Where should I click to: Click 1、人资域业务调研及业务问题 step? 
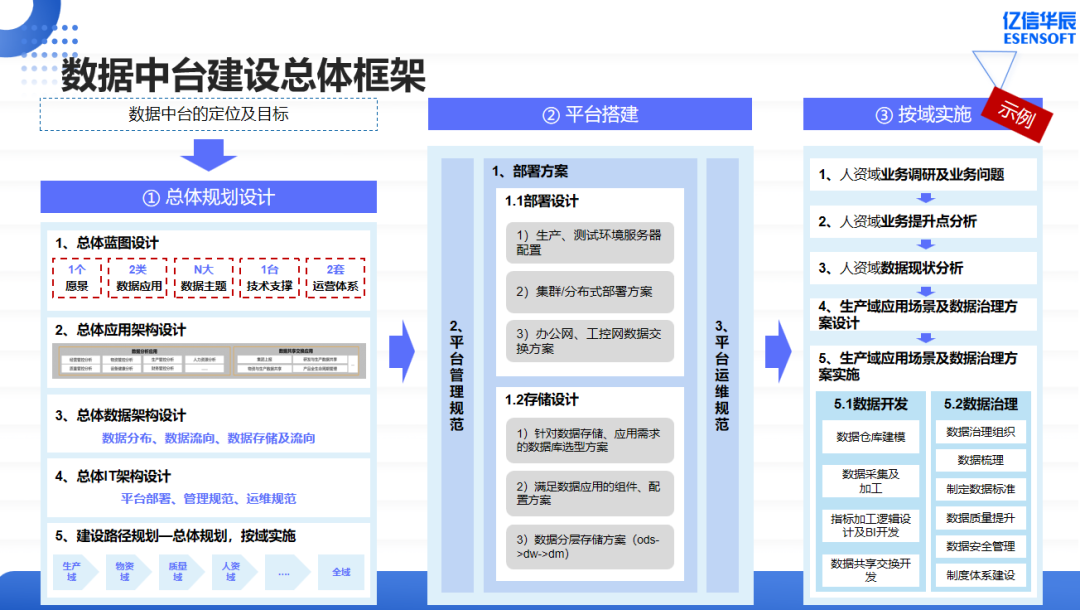coord(923,174)
